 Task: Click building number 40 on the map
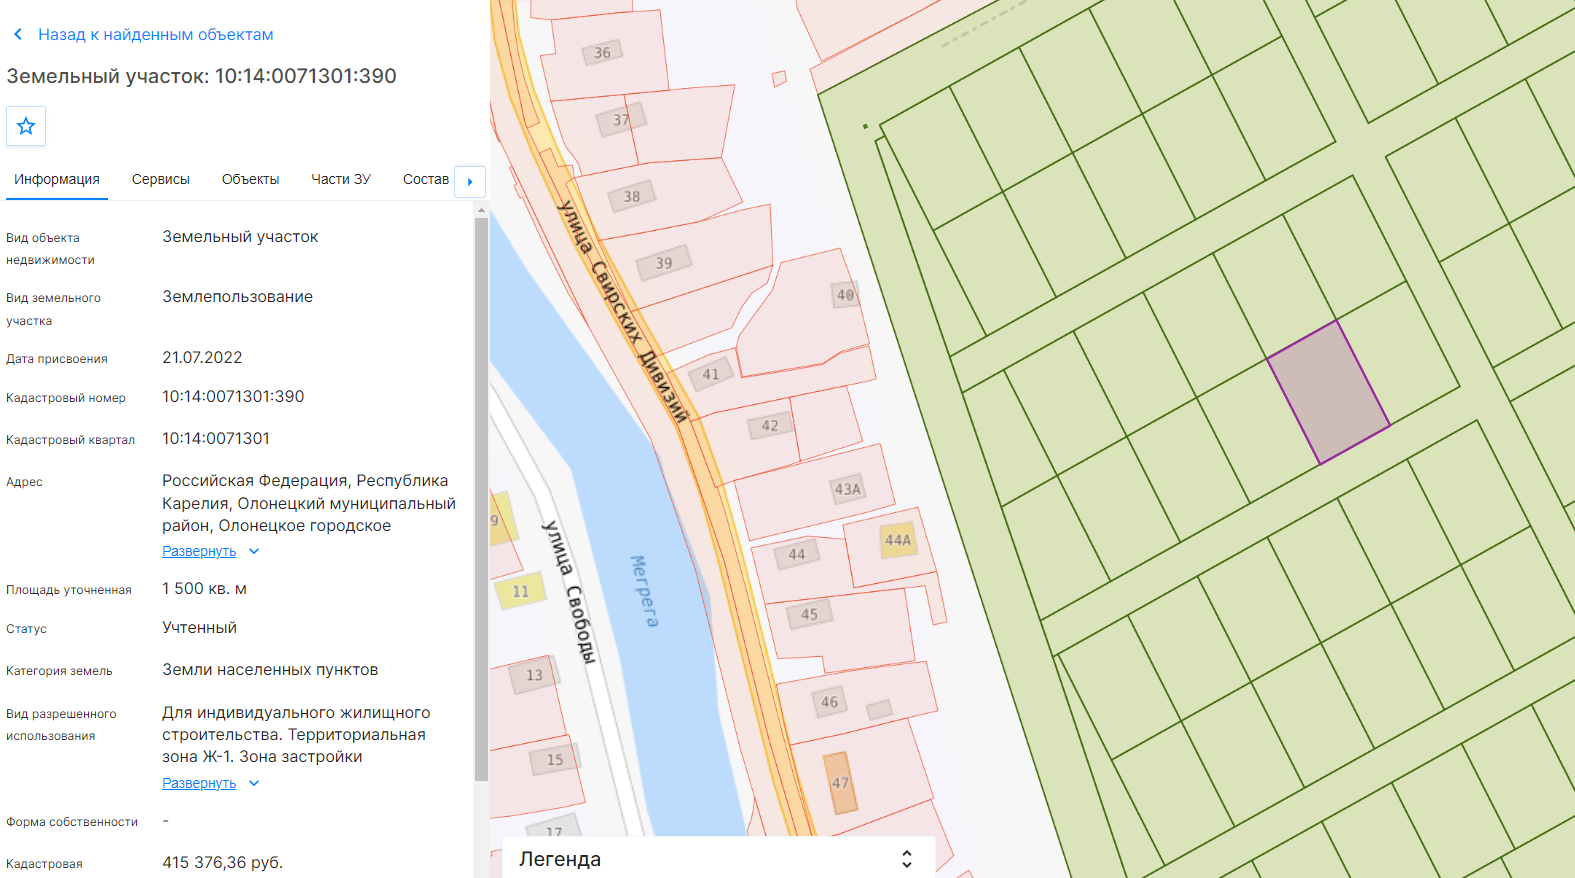pyautogui.click(x=845, y=295)
